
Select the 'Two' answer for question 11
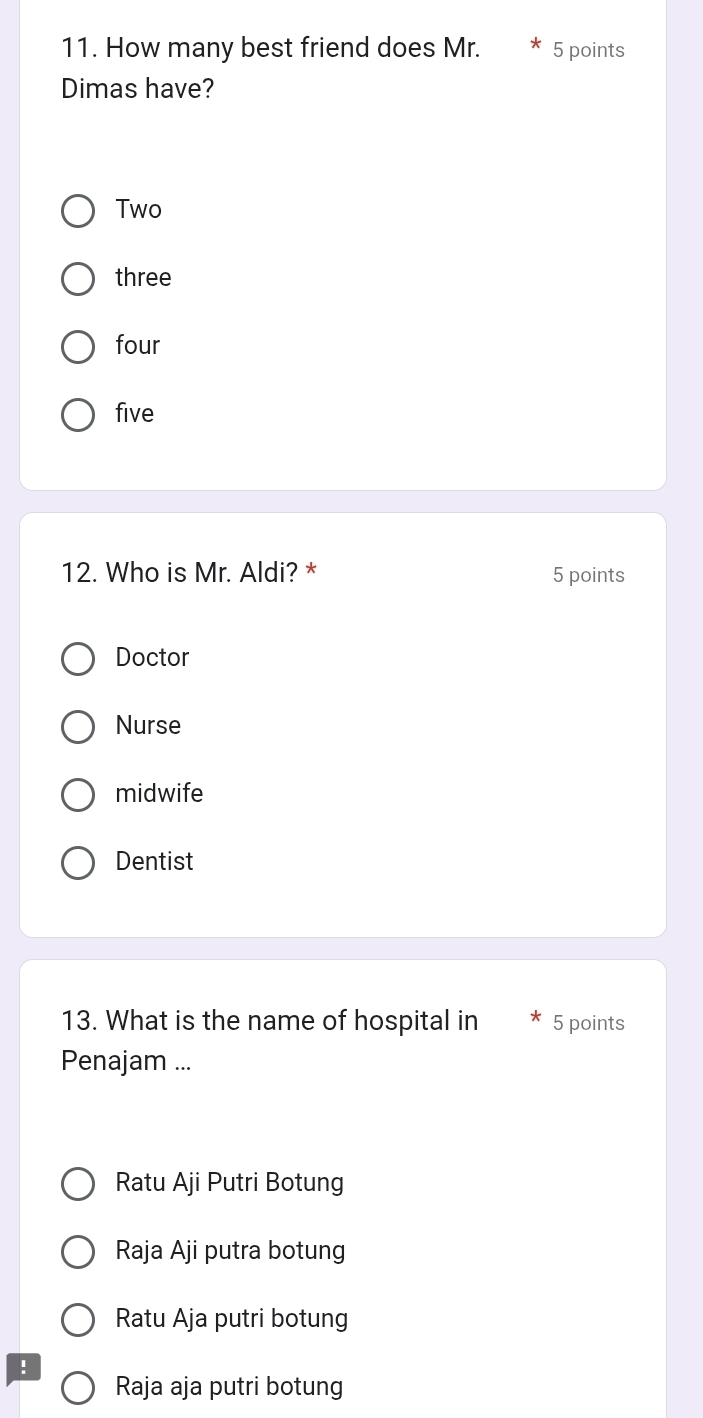click(79, 211)
